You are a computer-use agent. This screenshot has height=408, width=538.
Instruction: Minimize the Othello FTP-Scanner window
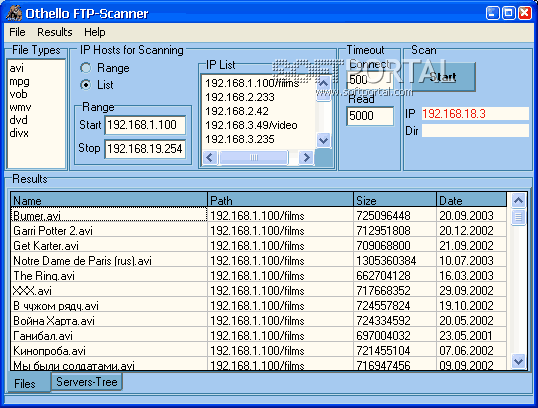(493, 13)
